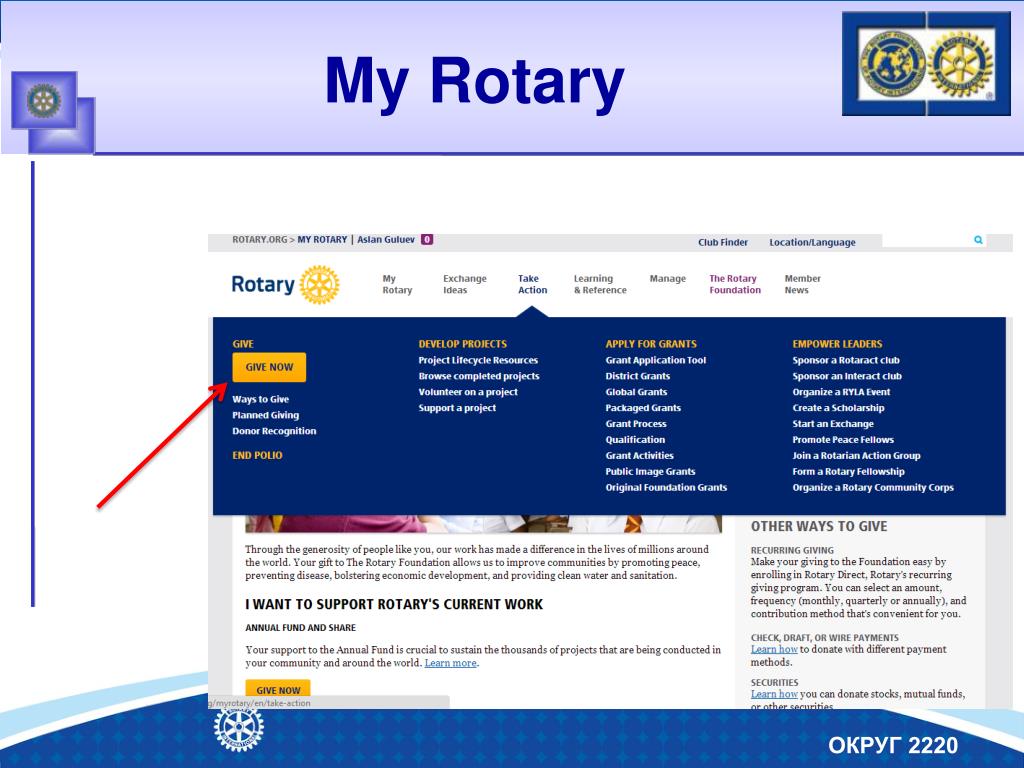Click OTHER WAYS TO GIVE heading
This screenshot has width=1024, height=768.
tap(819, 526)
